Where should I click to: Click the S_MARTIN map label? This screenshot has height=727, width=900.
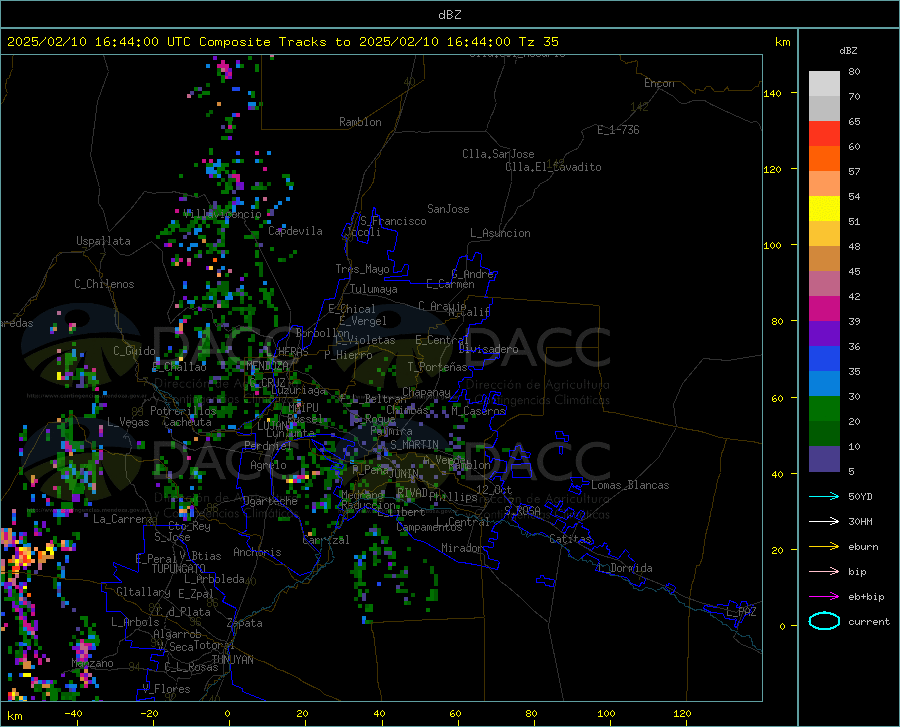tap(414, 445)
